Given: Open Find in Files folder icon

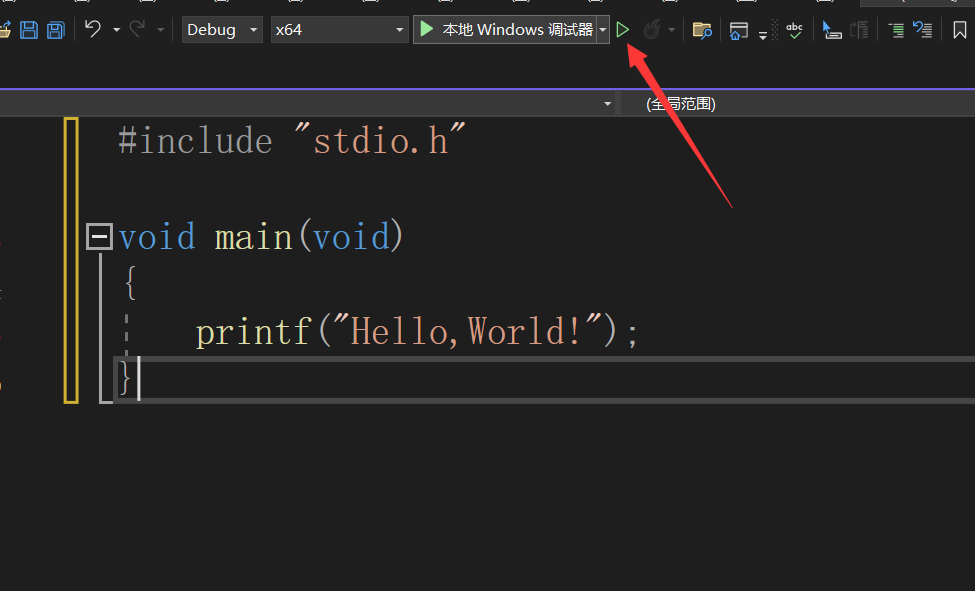Looking at the screenshot, I should [702, 30].
